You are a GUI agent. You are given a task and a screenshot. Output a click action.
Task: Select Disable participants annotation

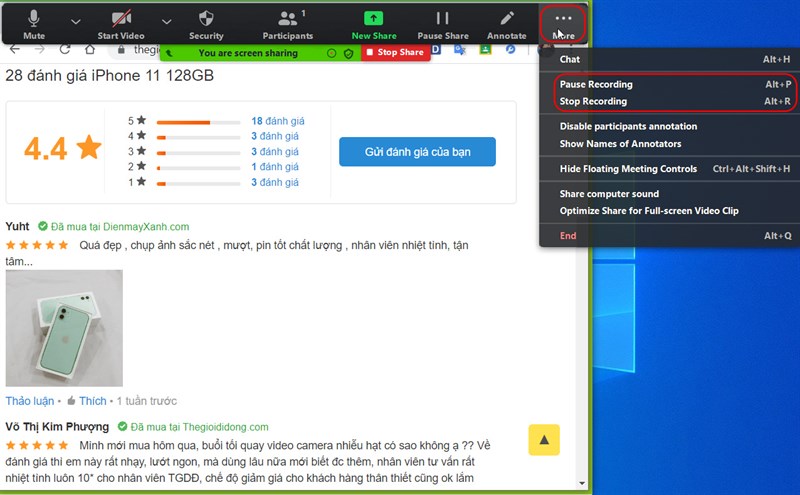[628, 127]
